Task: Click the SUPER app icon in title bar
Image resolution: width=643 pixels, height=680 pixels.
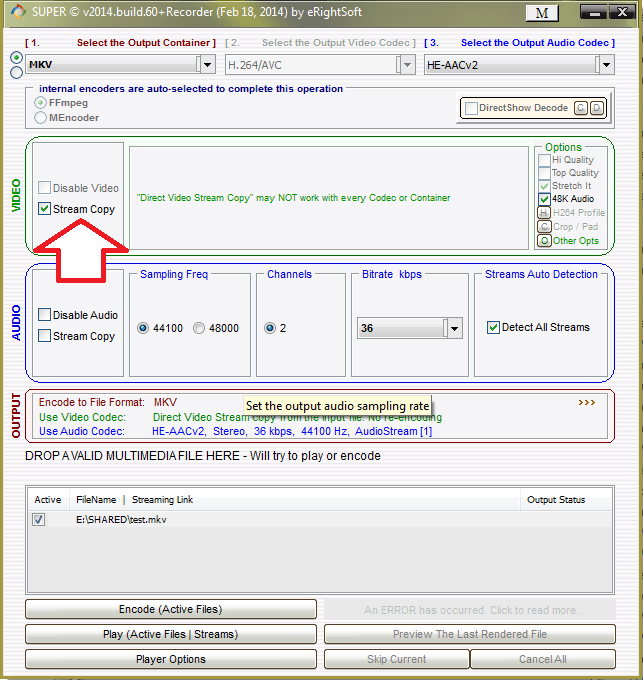Action: pyautogui.click(x=10, y=12)
